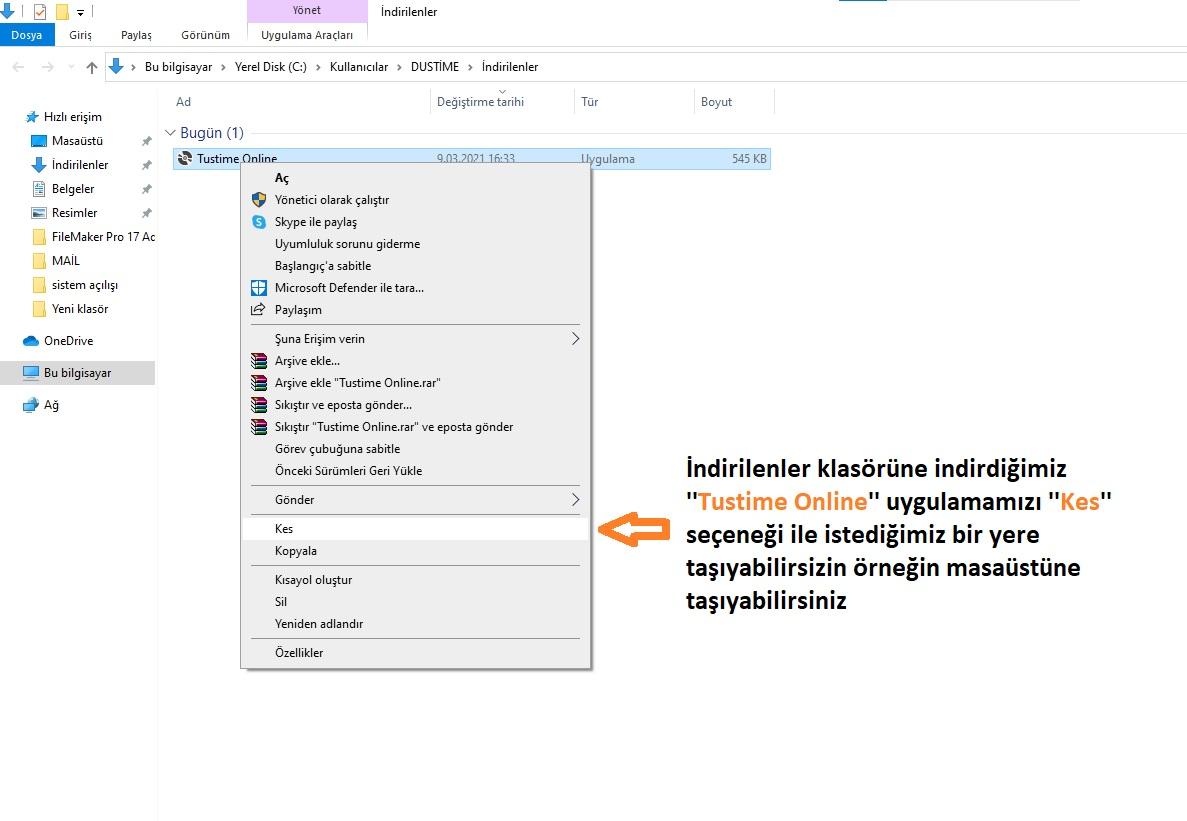Viewport: 1187px width, 821px height.
Task: Click the 545 KB size cell
Action: click(749, 159)
